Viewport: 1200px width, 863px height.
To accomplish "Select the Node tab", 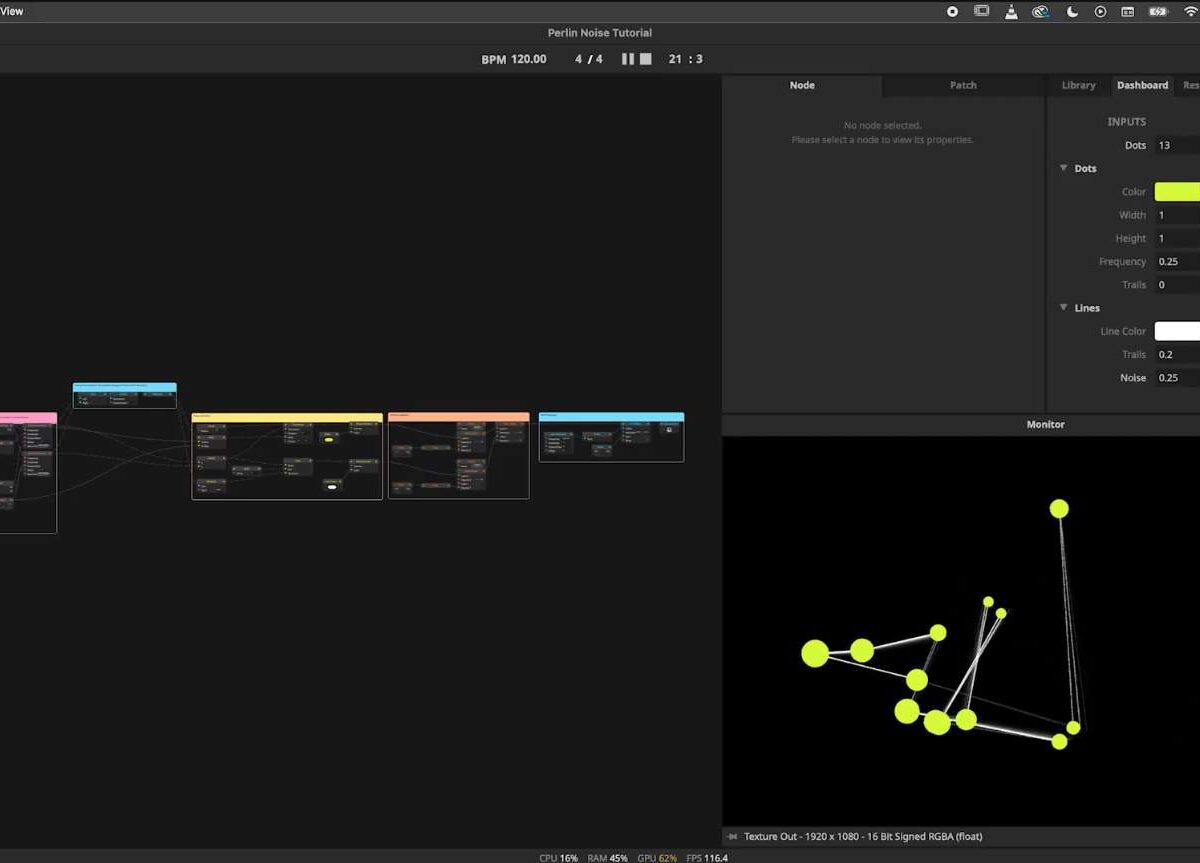I will [802, 85].
